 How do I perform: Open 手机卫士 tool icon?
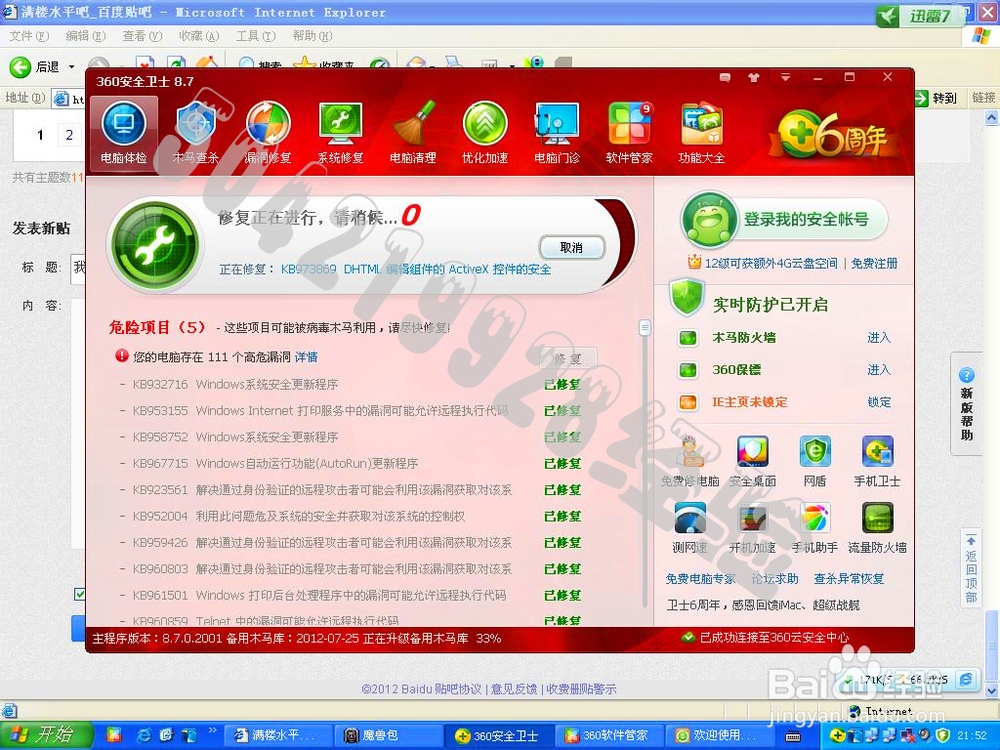coord(878,462)
